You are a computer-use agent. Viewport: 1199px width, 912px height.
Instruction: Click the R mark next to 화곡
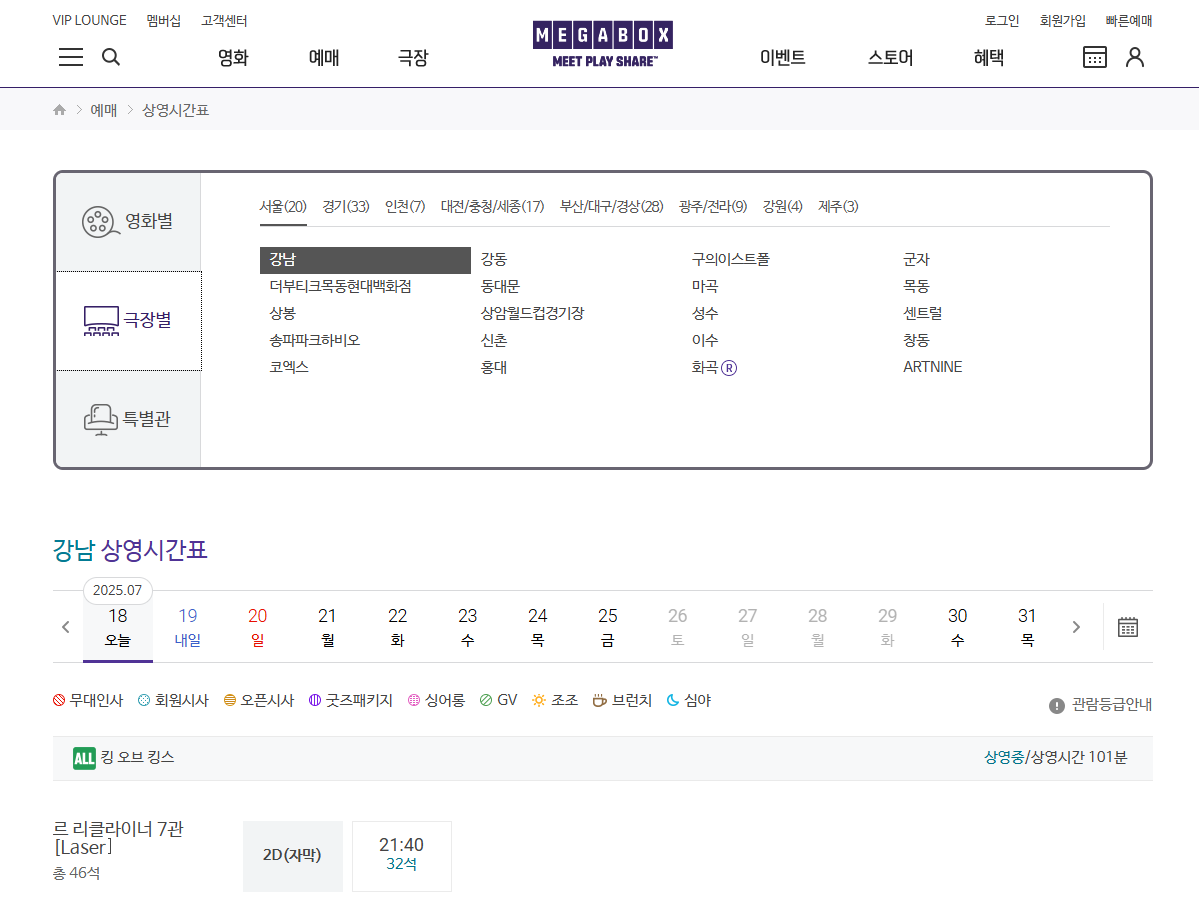pos(729,368)
